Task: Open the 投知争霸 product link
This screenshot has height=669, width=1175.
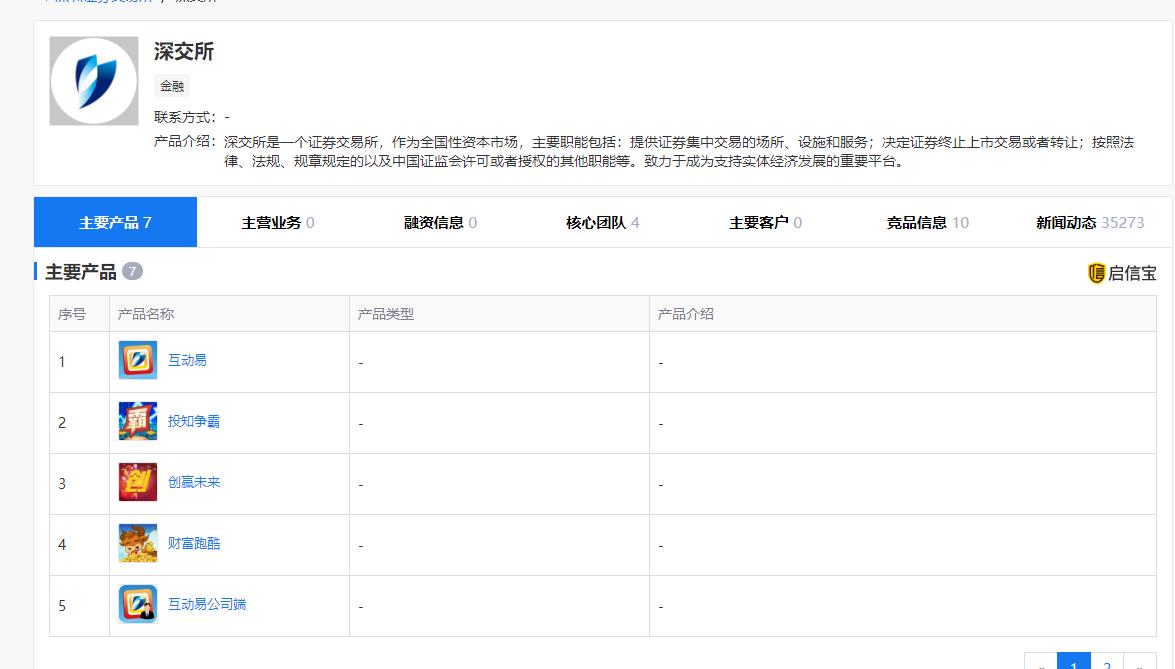Action: pos(194,421)
